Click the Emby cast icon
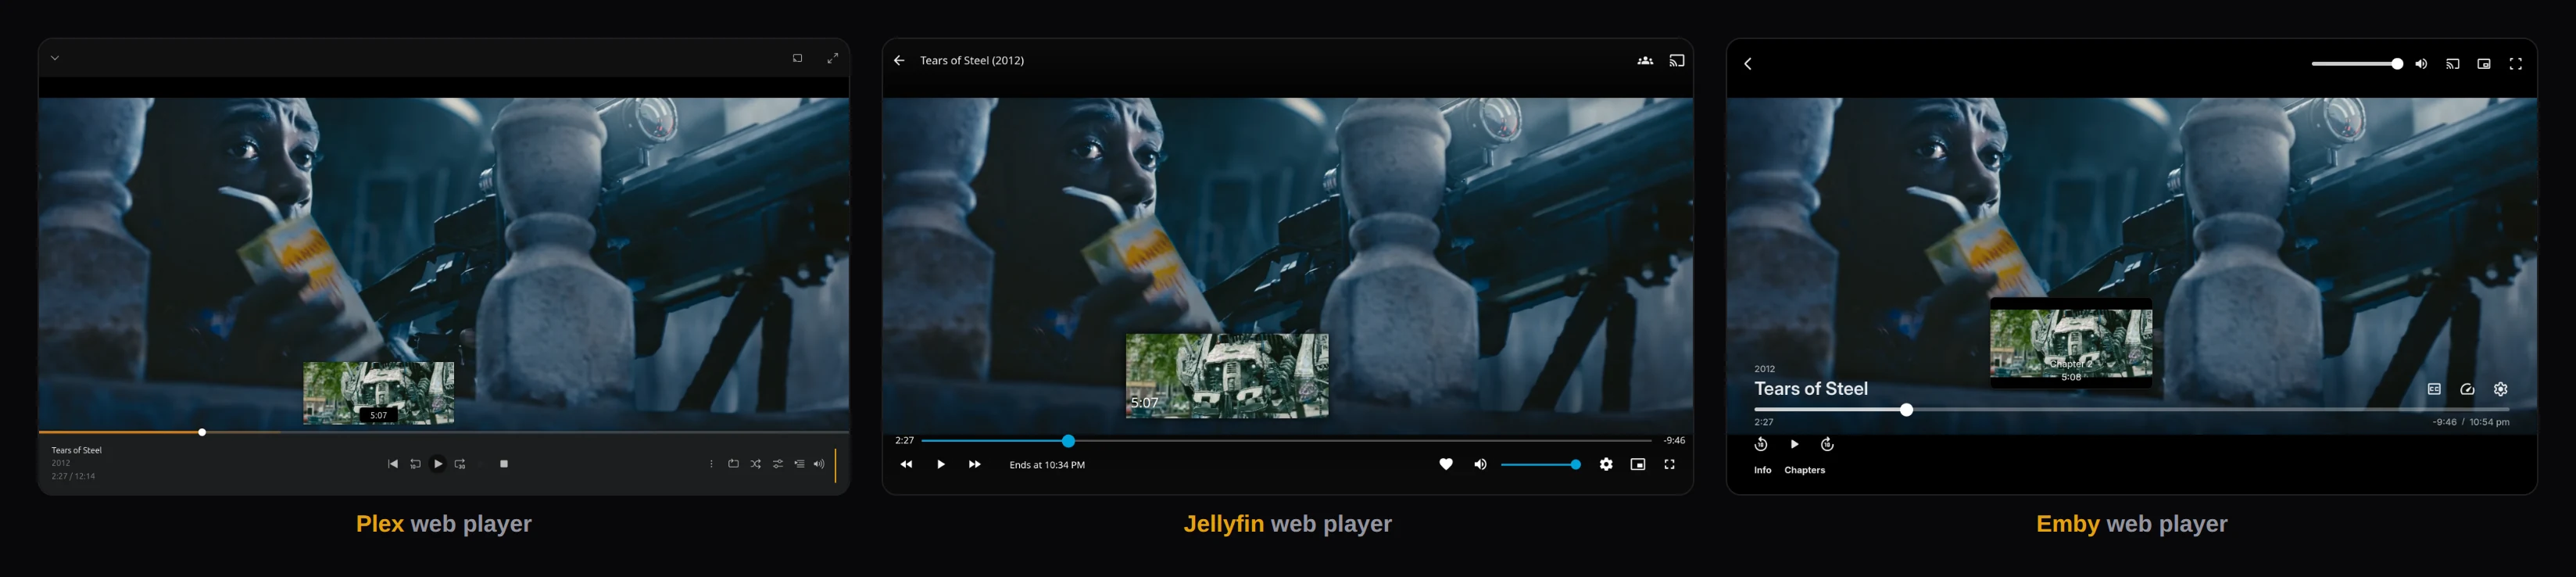The height and width of the screenshot is (577, 2576). [x=2453, y=63]
